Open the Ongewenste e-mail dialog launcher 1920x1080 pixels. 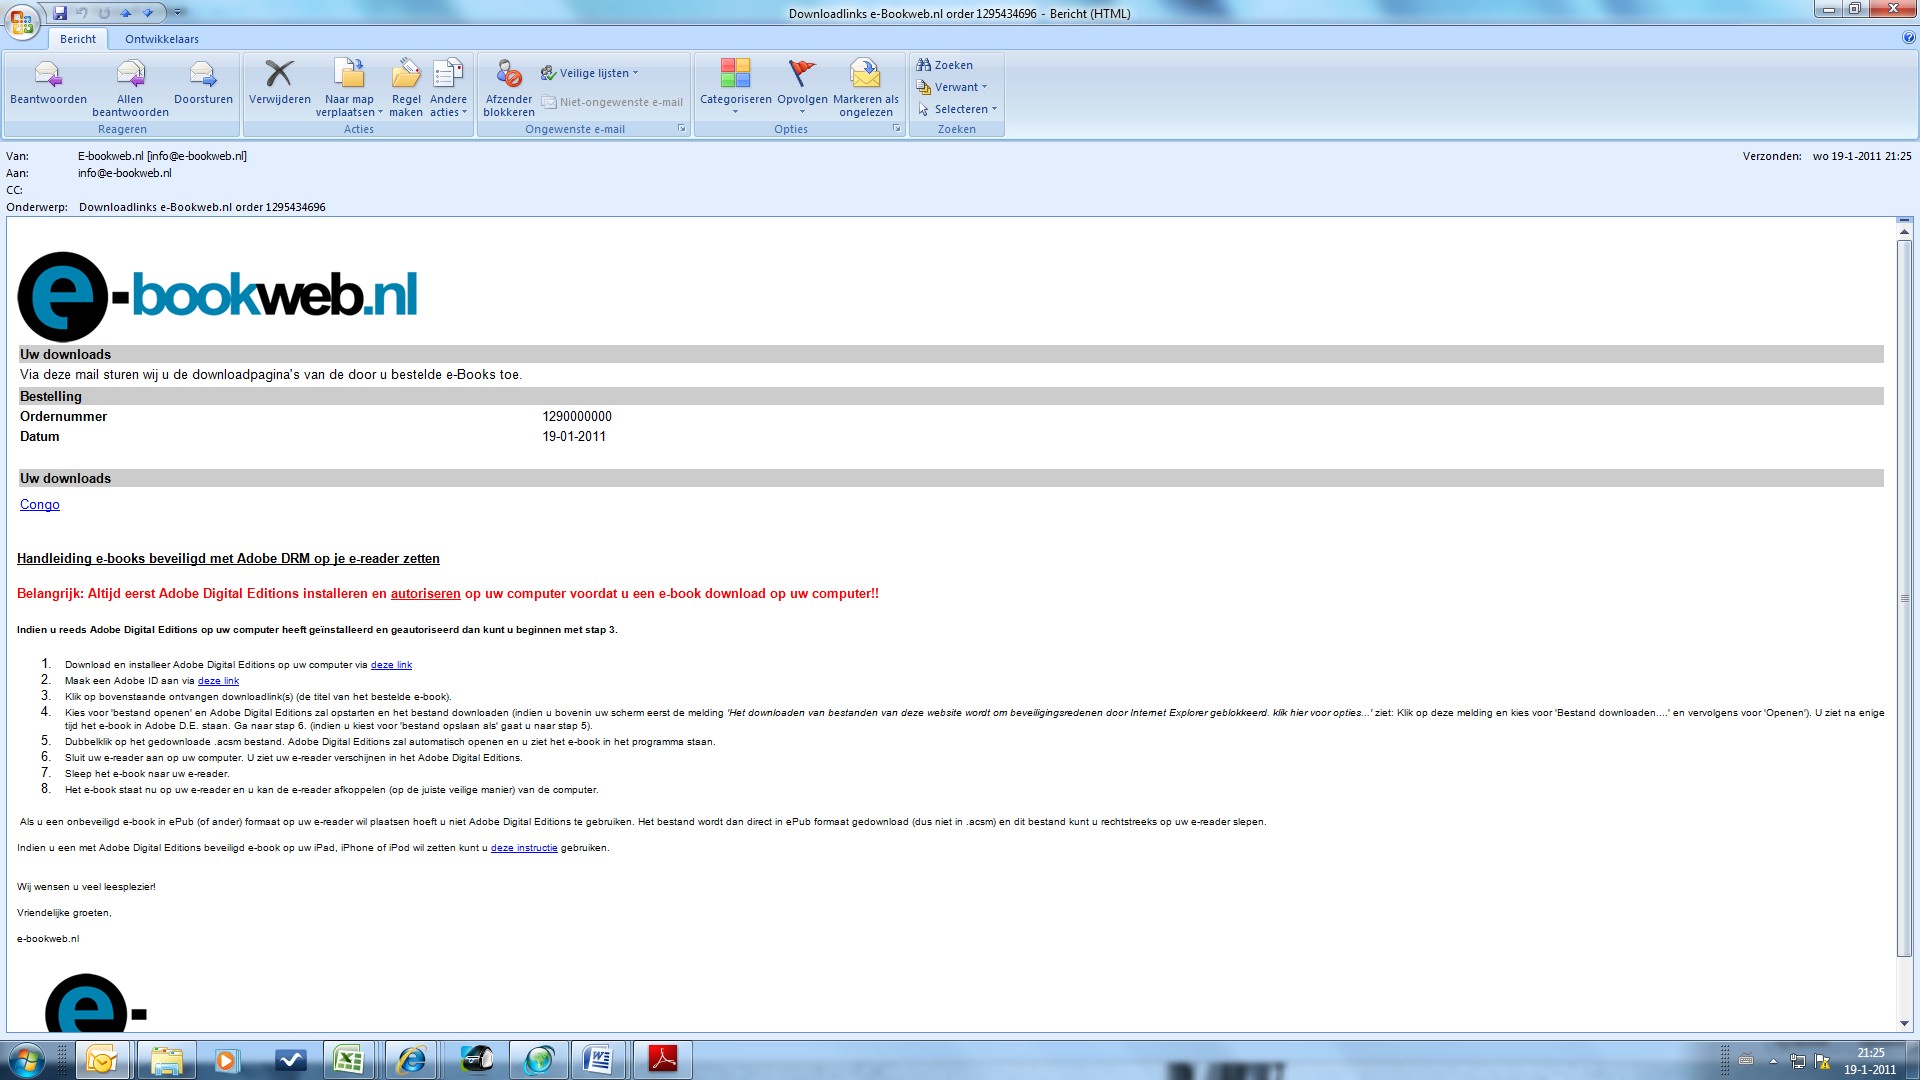(681, 129)
